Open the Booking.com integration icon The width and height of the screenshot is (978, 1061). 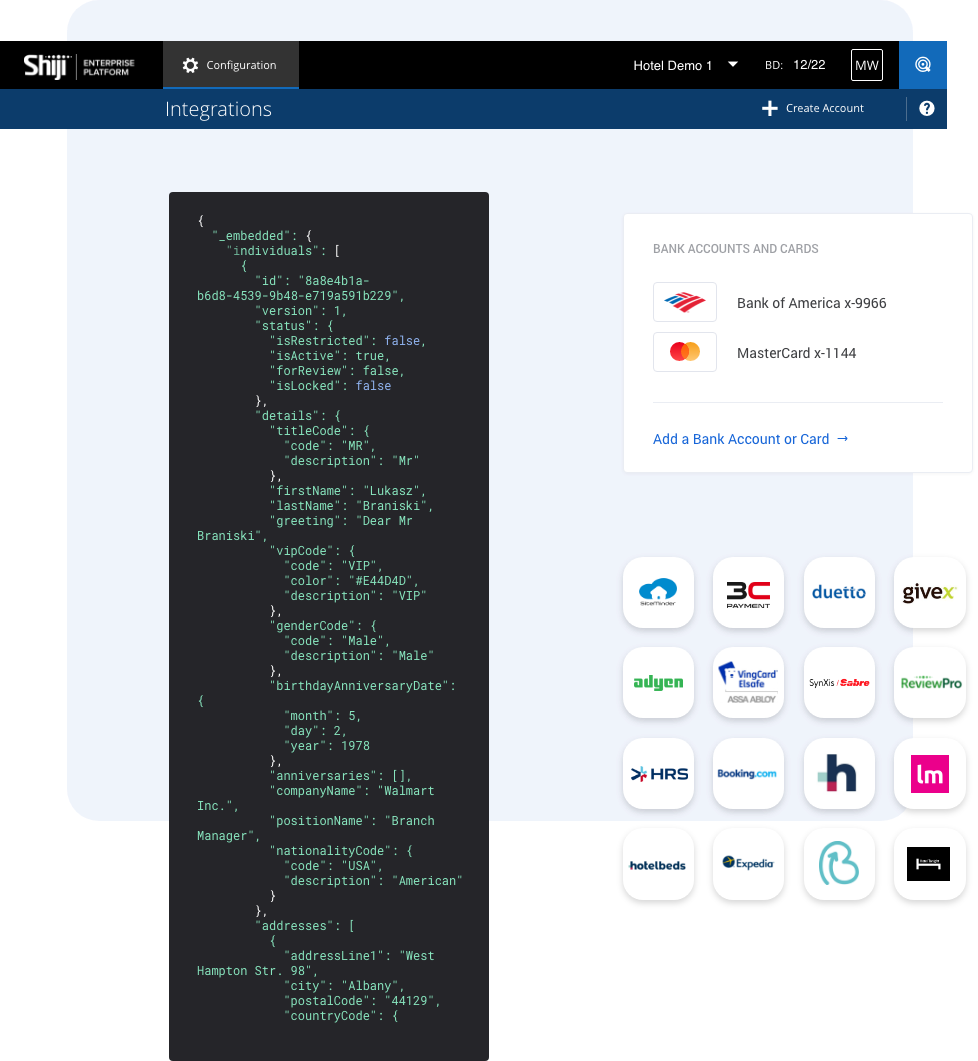[x=748, y=773]
